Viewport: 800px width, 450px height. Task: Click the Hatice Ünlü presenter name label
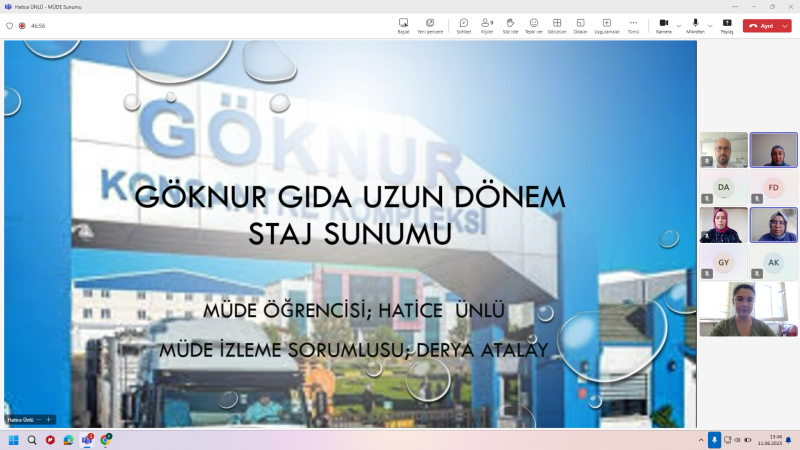click(x=20, y=420)
